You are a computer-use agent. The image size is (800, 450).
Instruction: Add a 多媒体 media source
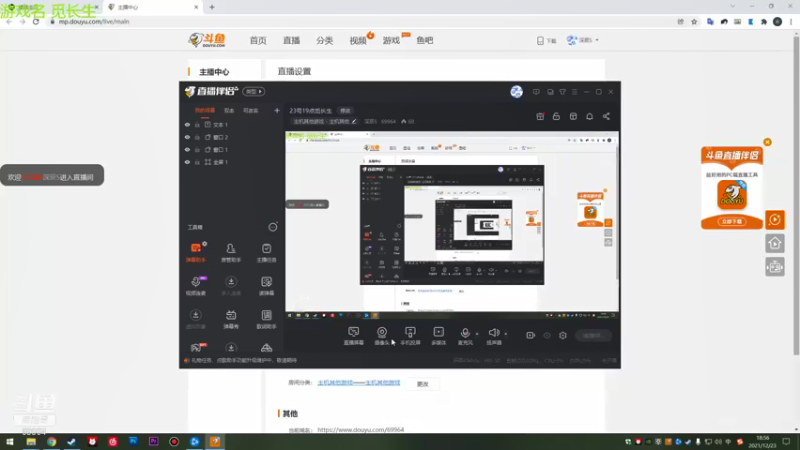[439, 336]
